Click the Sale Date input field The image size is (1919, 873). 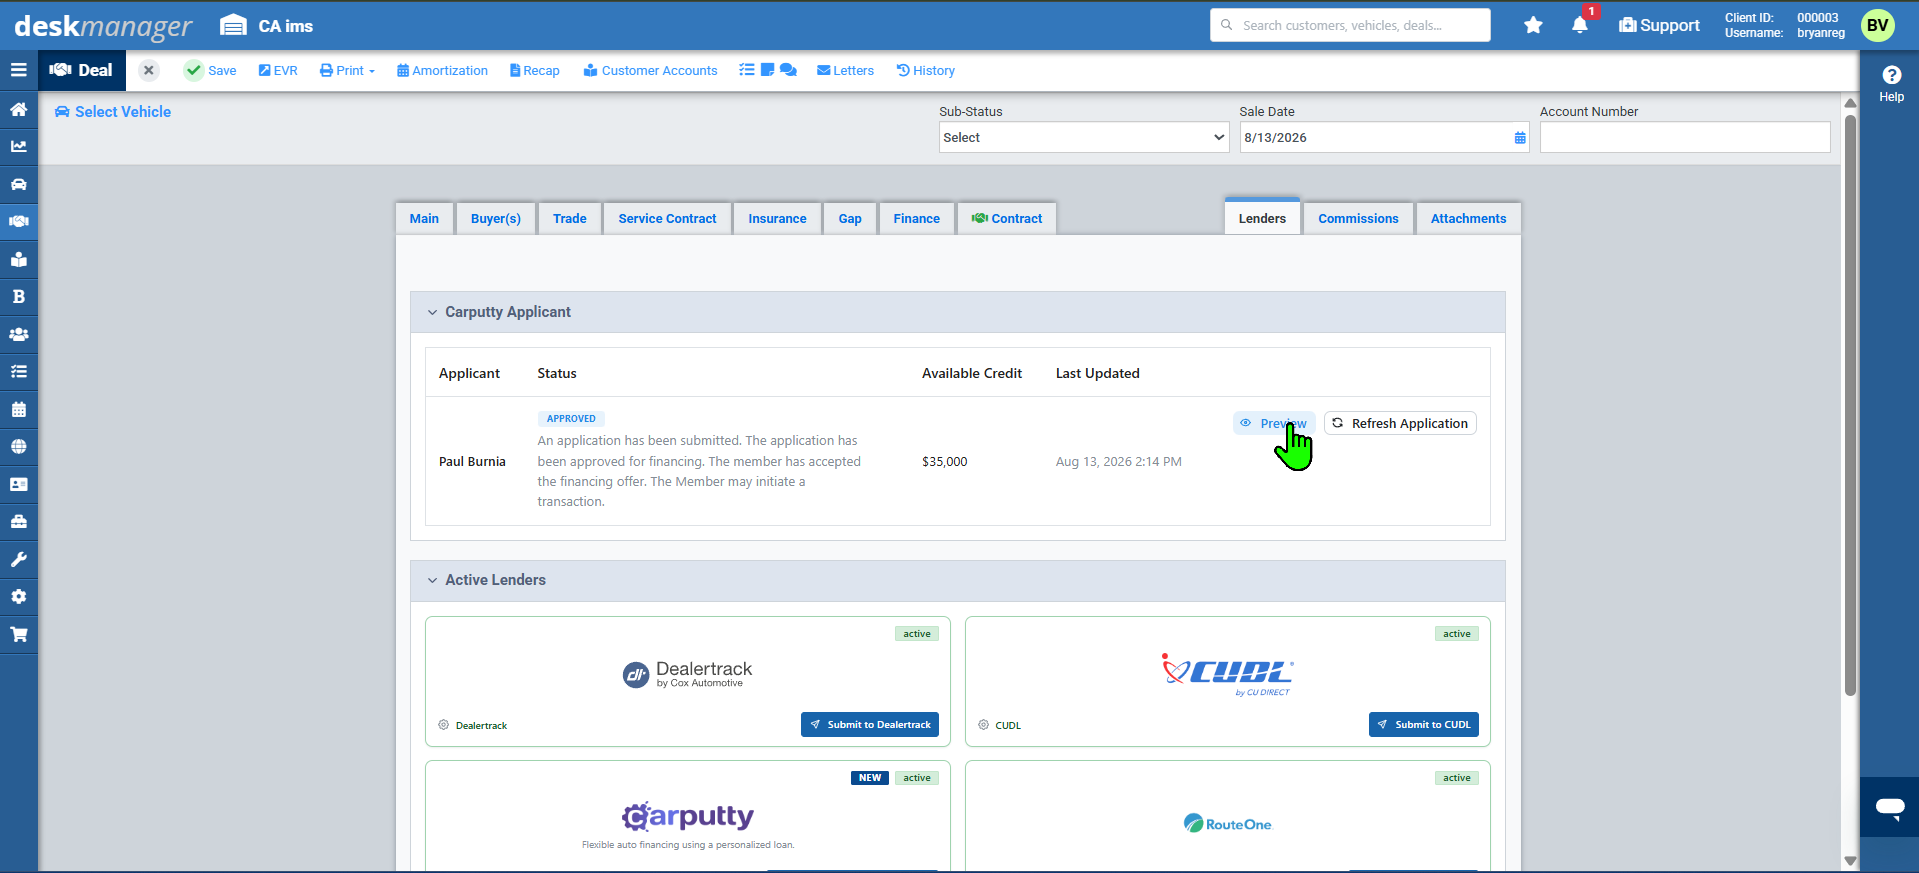(1385, 138)
